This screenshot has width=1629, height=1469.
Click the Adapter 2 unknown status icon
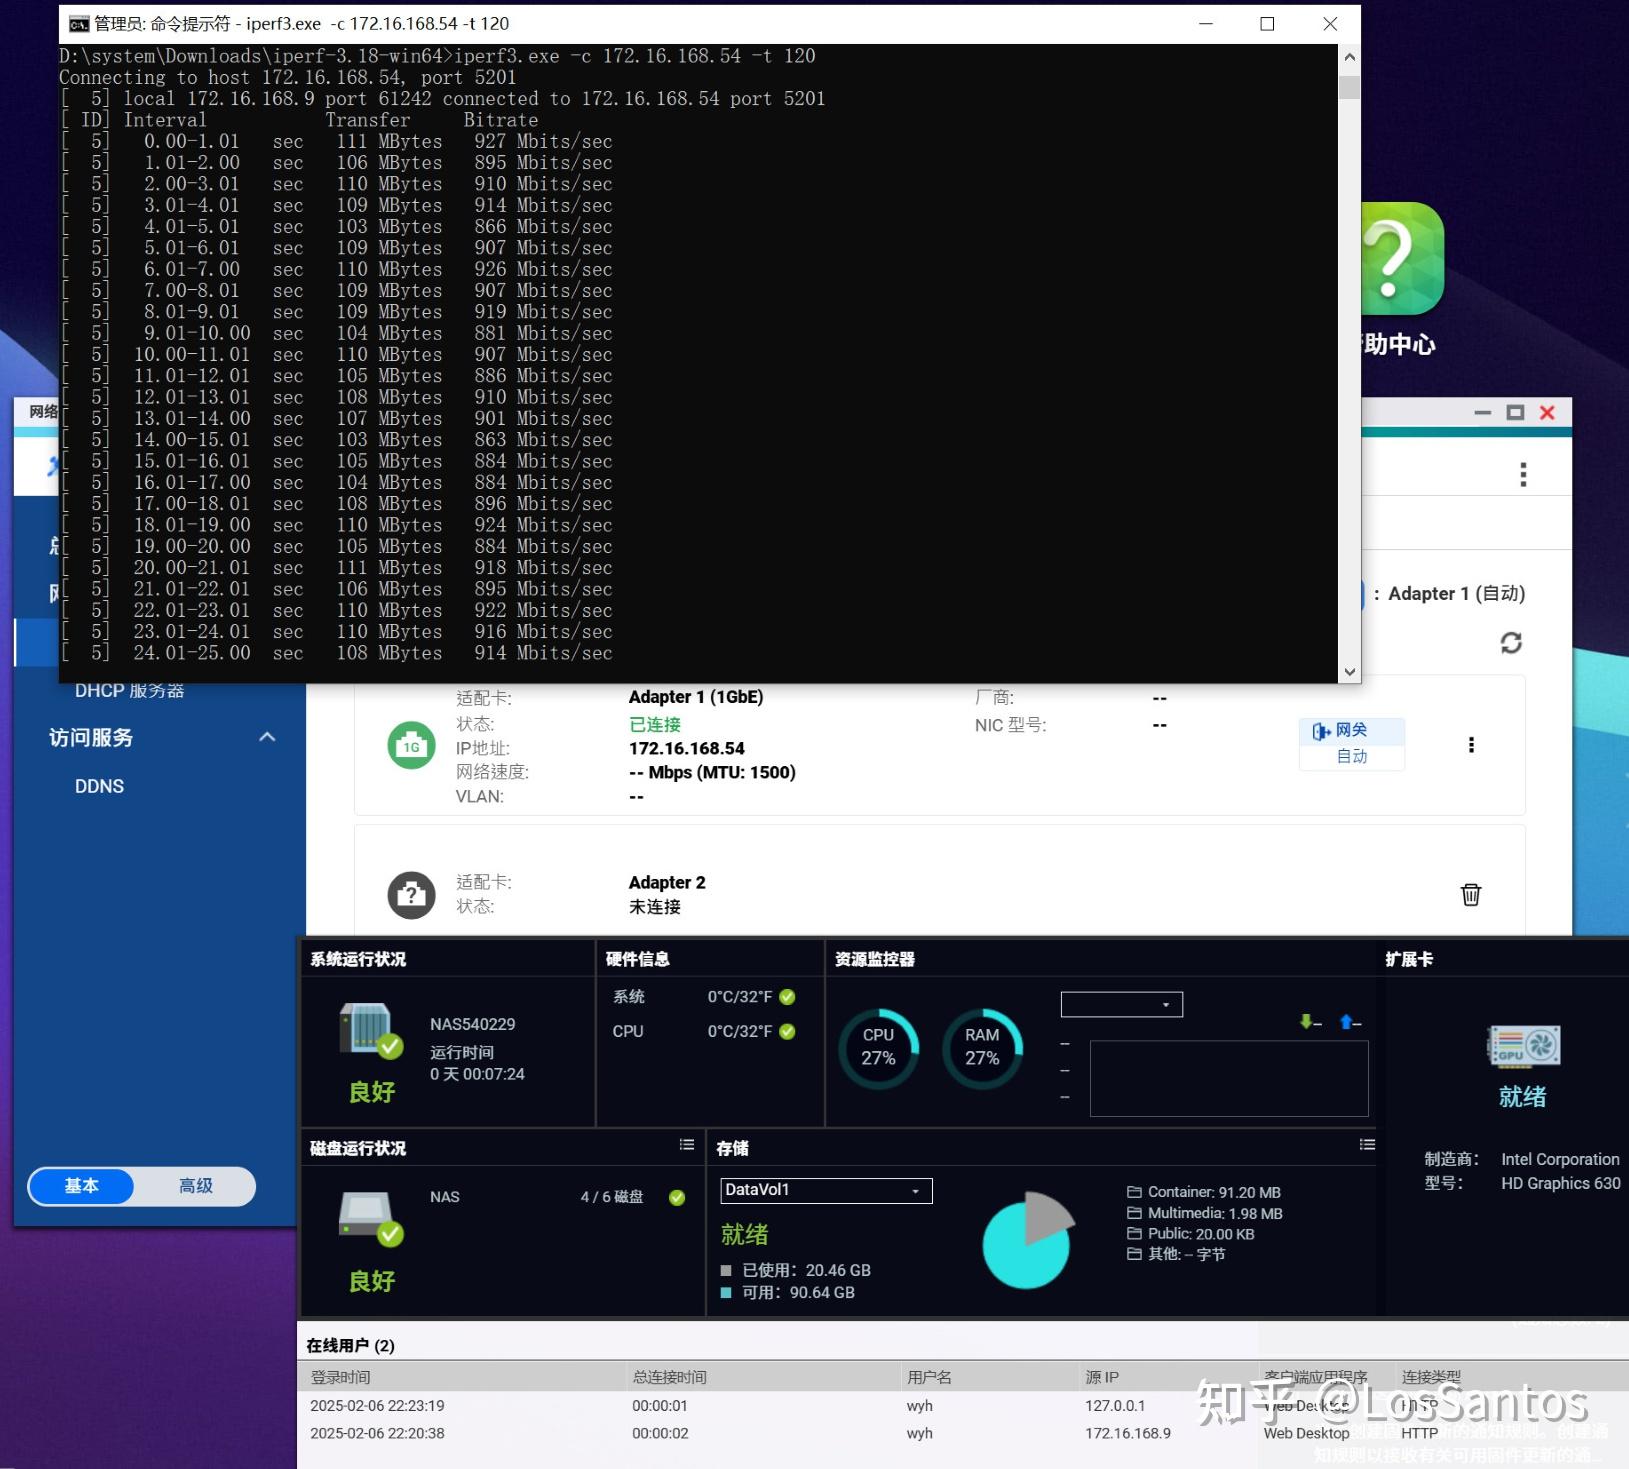point(411,894)
